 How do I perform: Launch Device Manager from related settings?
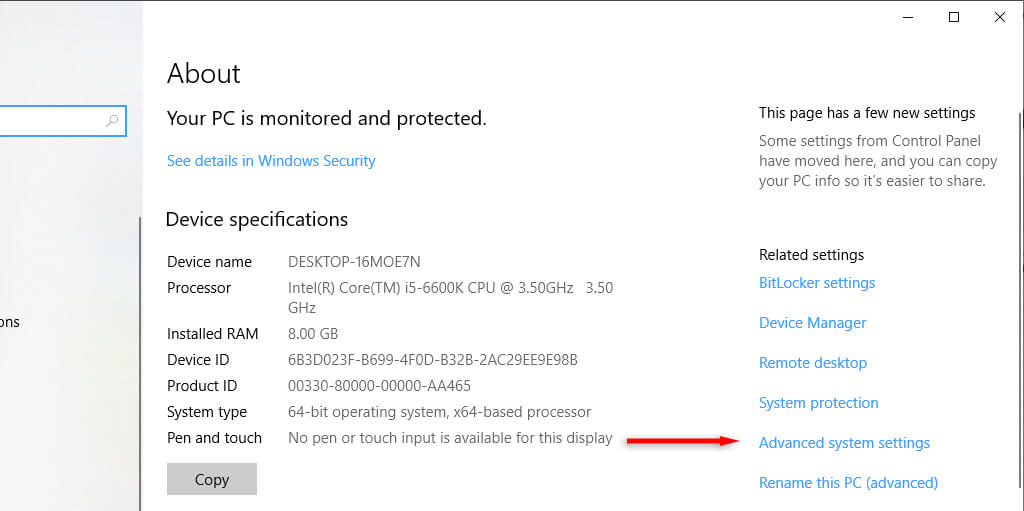pyautogui.click(x=812, y=323)
